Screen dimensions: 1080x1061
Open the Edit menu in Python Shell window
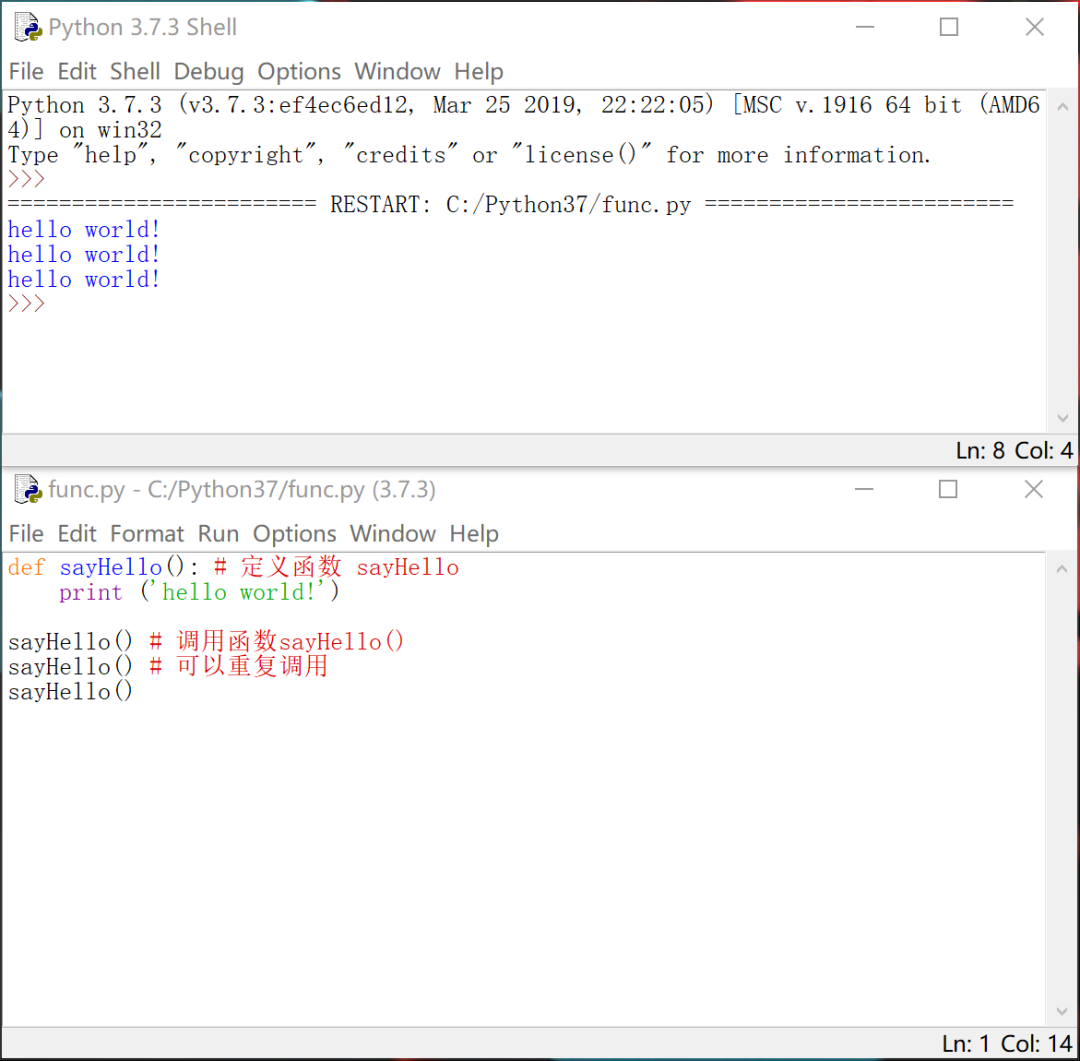coord(76,72)
